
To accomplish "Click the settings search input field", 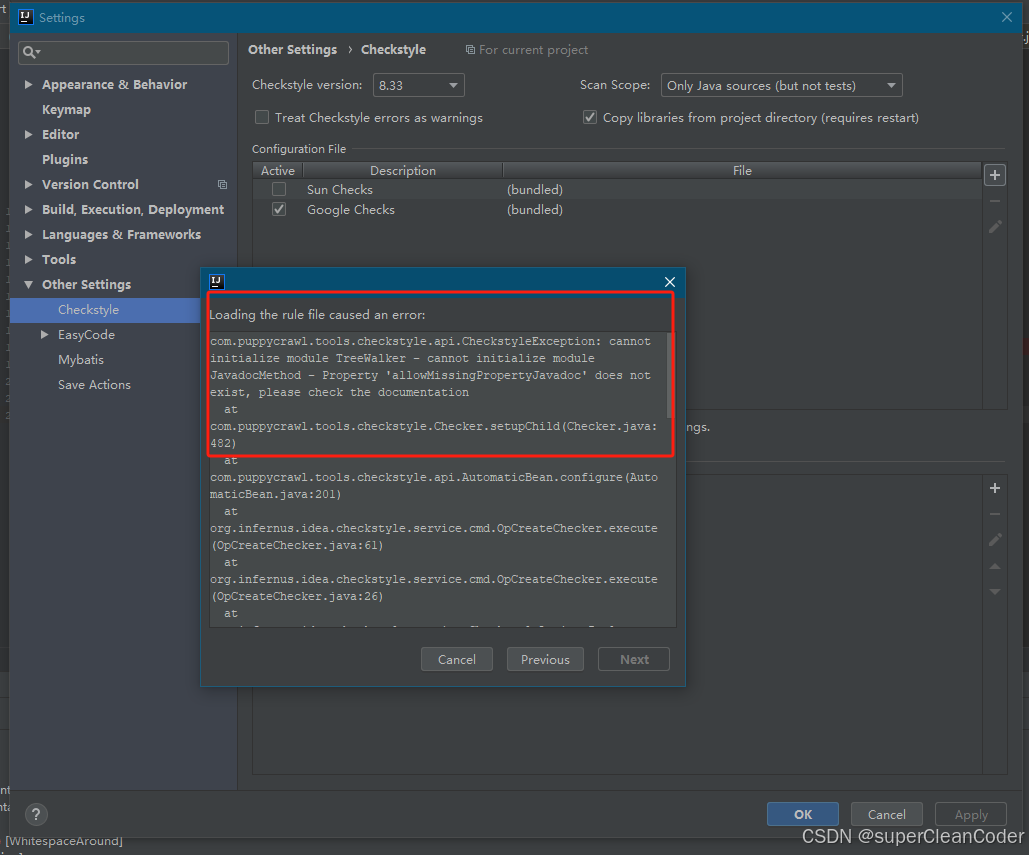I will pos(123,52).
